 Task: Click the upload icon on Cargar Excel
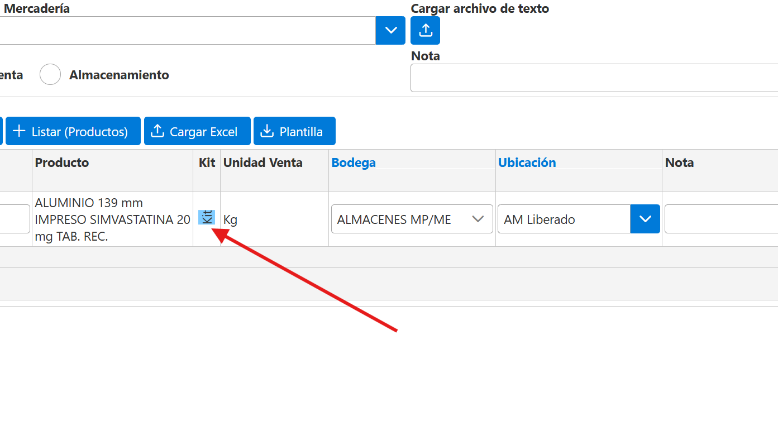[157, 131]
